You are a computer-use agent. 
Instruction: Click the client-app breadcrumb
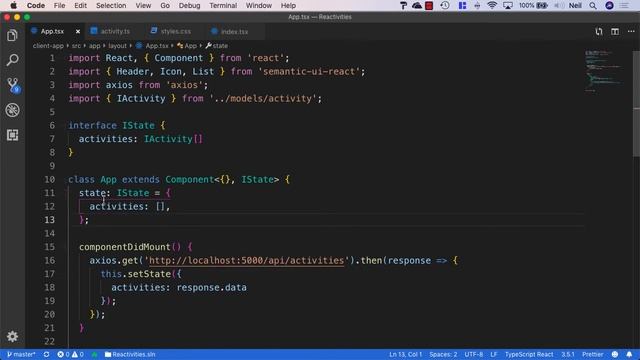tap(48, 46)
